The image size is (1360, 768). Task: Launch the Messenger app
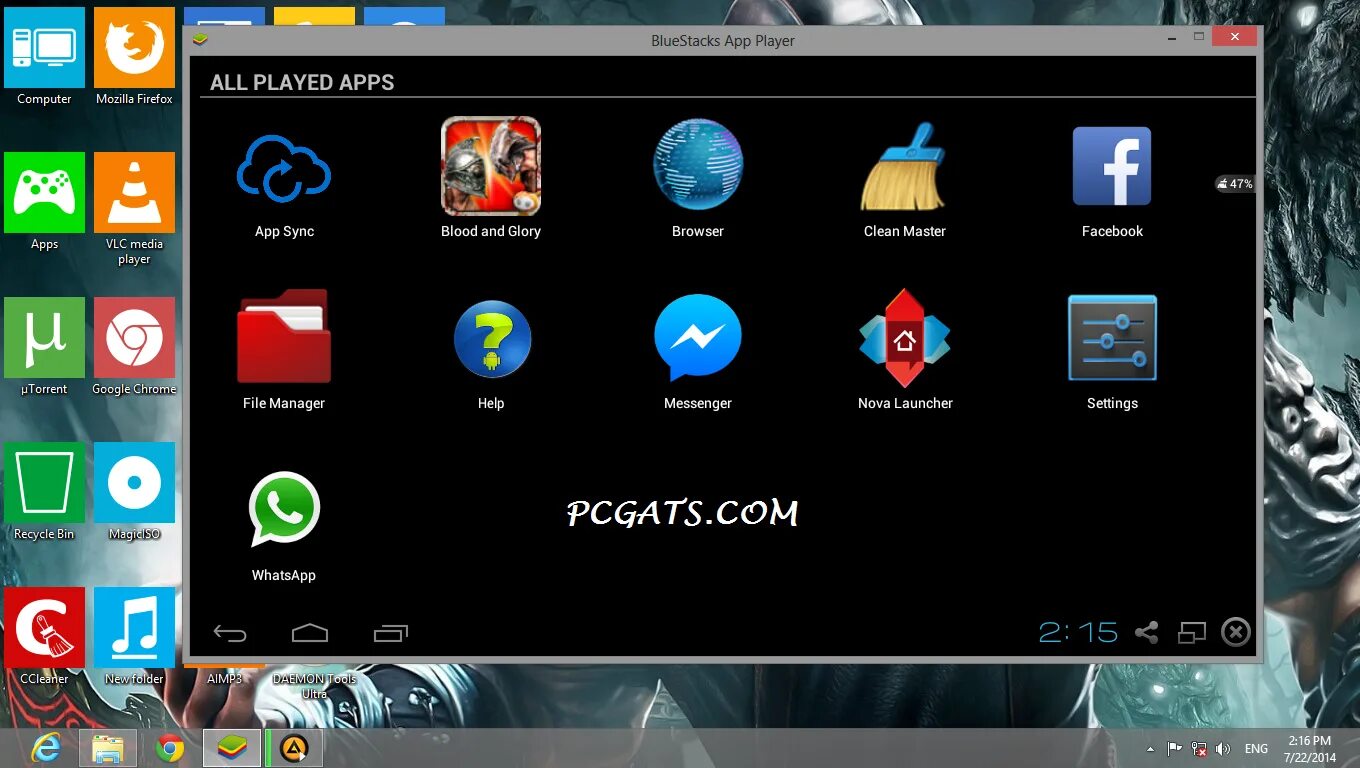point(698,338)
